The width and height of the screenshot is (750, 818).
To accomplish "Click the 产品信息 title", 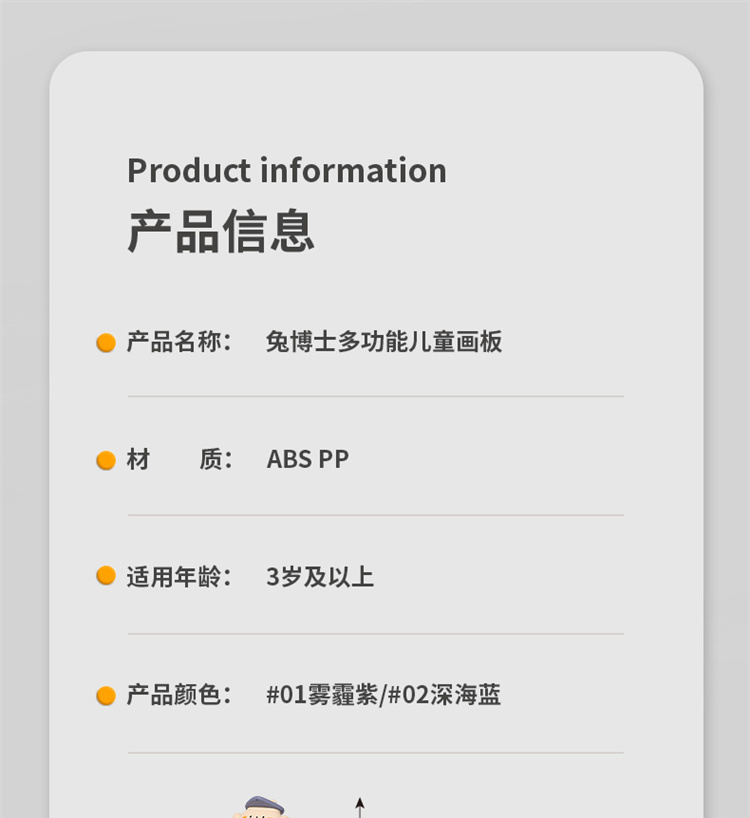I will pos(221,231).
